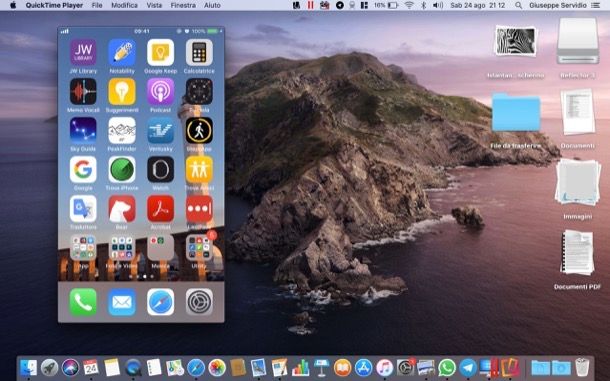Open Settings gear in the iPhone dock
This screenshot has width=610, height=381.
pos(199,302)
